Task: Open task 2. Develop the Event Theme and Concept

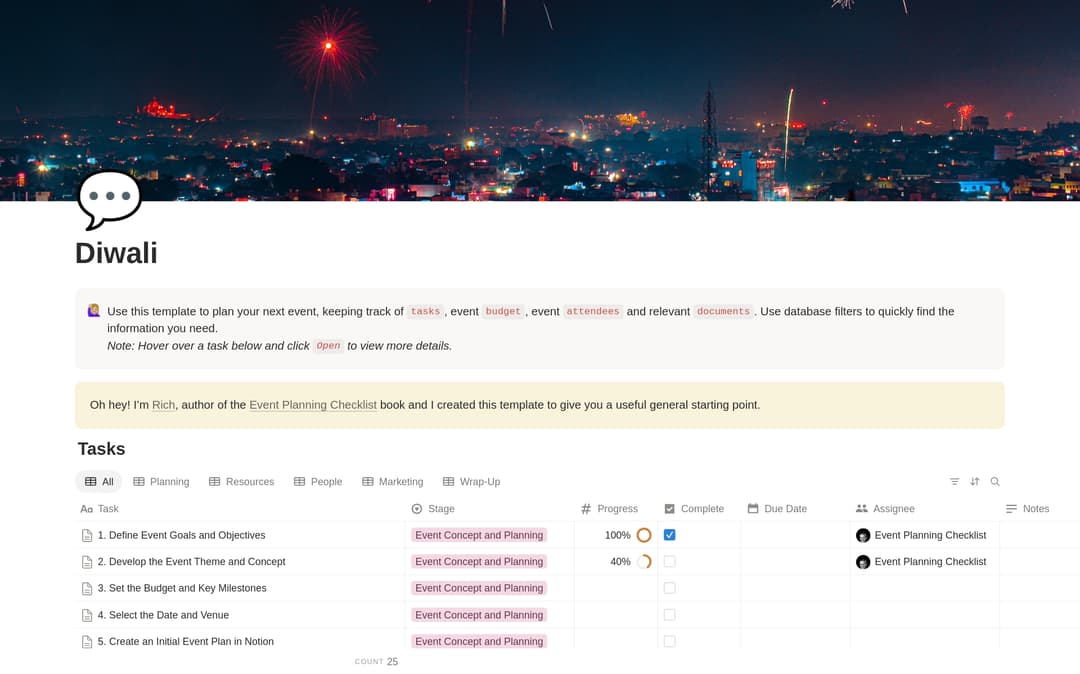Action: 191,562
